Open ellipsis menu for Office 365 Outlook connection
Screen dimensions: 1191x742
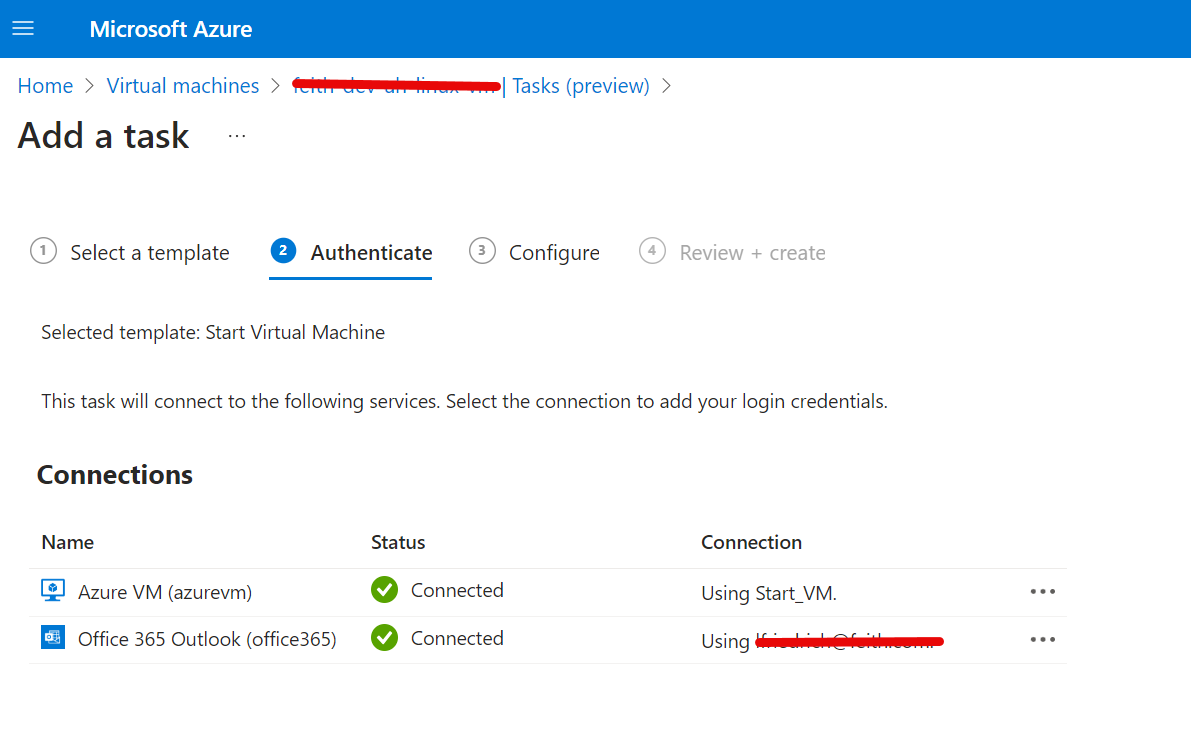coord(1043,639)
